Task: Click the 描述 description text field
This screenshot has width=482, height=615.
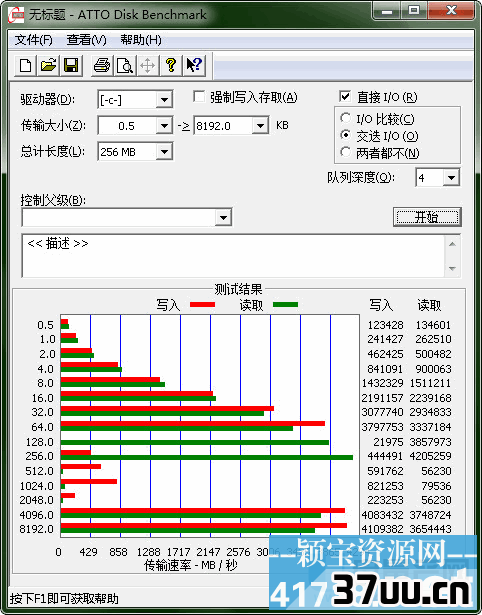Action: 234,256
